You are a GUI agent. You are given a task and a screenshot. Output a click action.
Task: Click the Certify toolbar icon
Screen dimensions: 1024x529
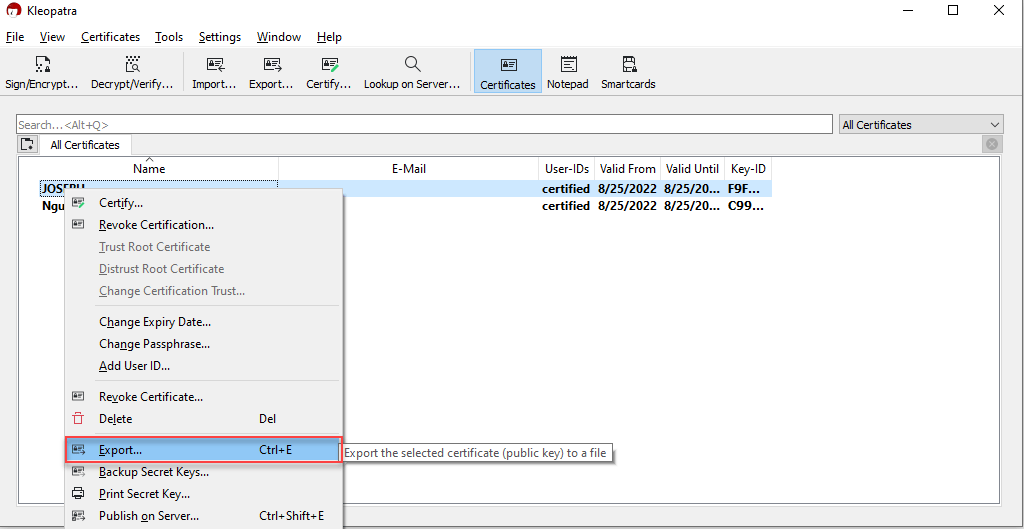[x=329, y=72]
